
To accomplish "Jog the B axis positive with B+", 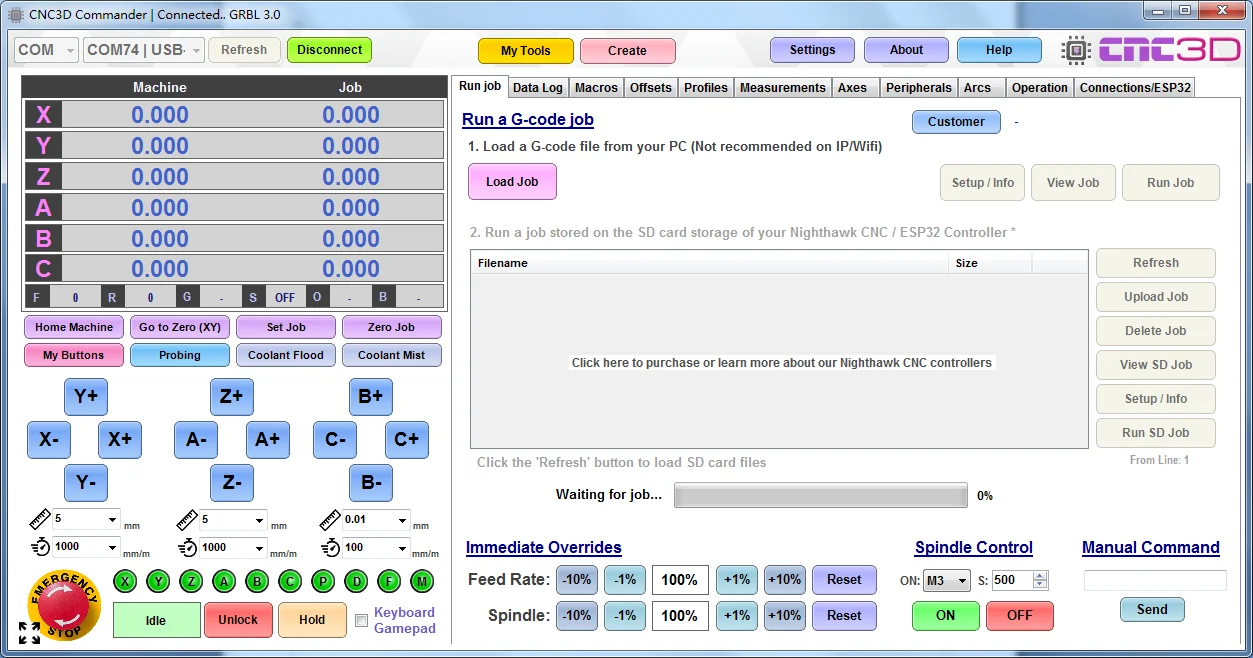I will coord(371,397).
